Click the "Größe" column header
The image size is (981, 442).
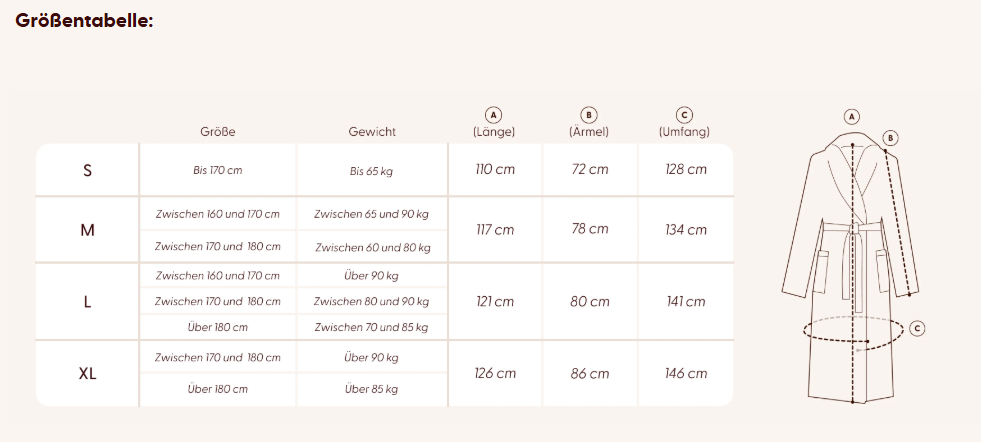217,132
